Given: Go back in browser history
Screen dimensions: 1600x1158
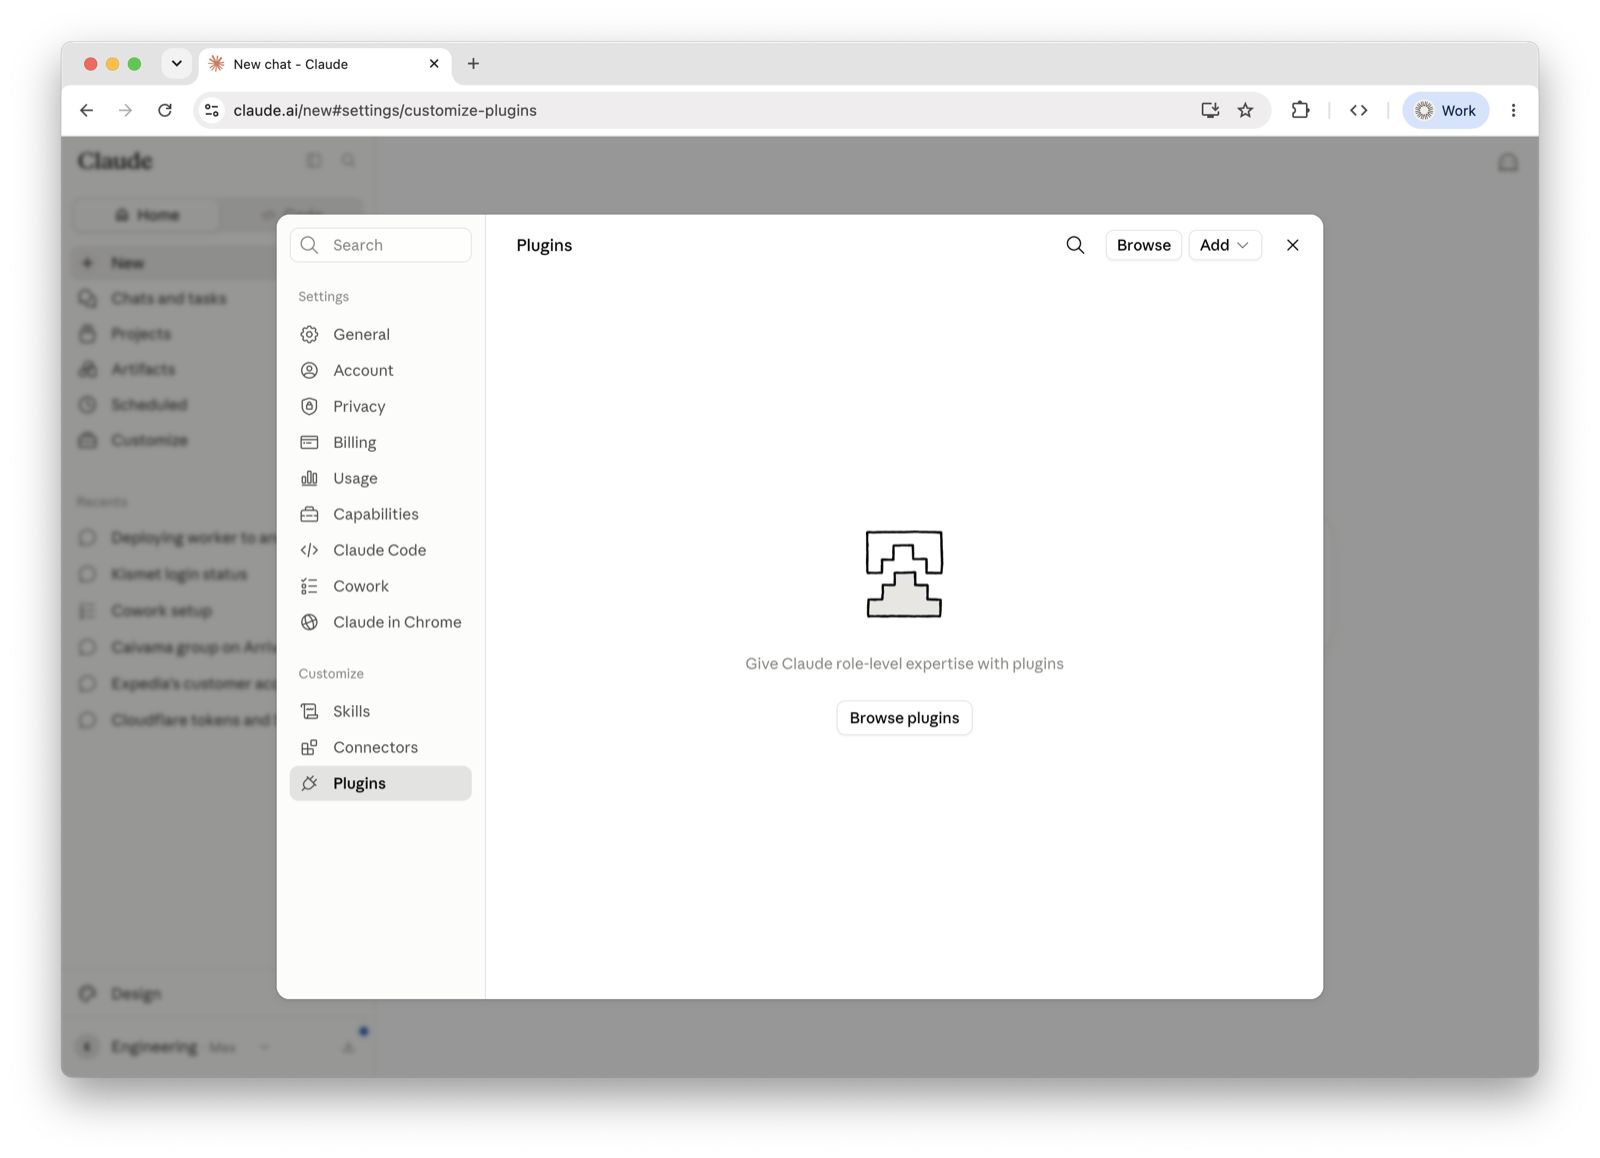Looking at the screenshot, I should click(87, 110).
